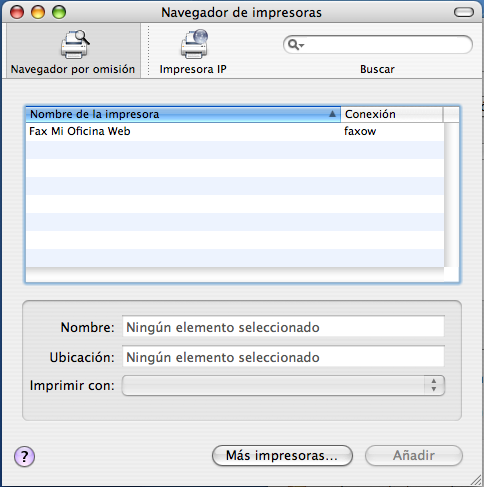This screenshot has width=484, height=487.
Task: Click the Ubicación text field
Action: tap(283, 357)
